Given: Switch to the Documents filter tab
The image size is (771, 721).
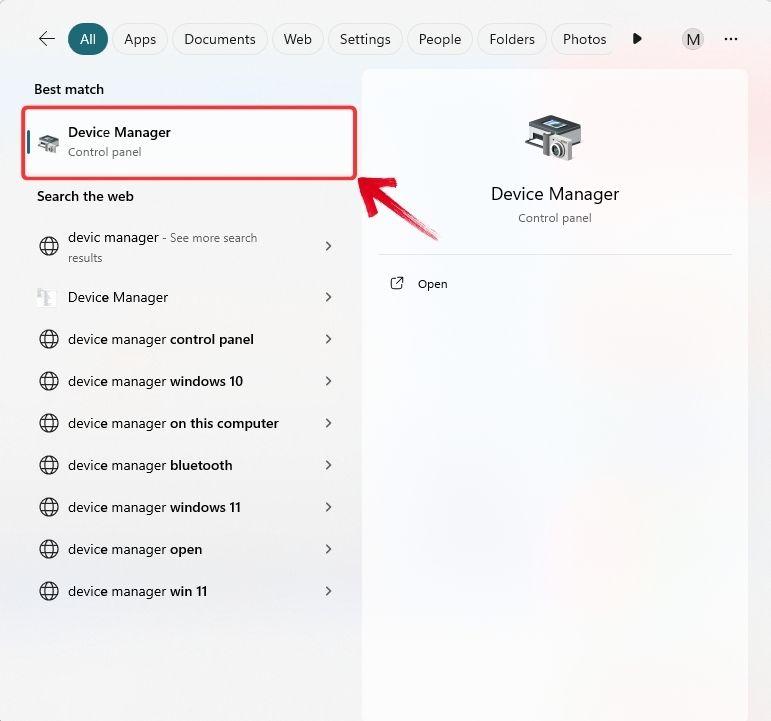Looking at the screenshot, I should [x=220, y=39].
